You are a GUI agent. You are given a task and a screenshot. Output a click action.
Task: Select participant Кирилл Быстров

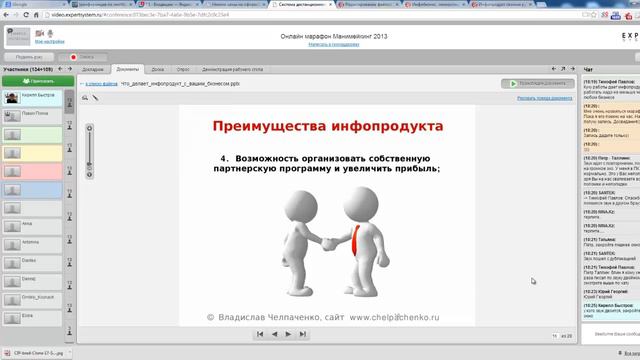(32, 98)
